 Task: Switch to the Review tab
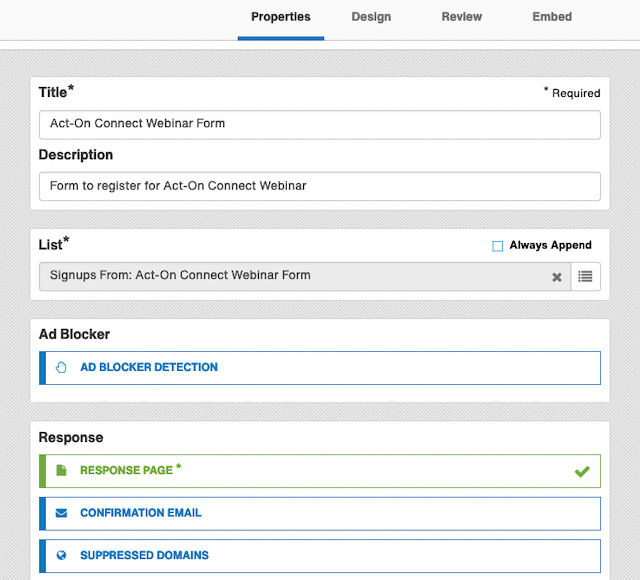click(462, 17)
